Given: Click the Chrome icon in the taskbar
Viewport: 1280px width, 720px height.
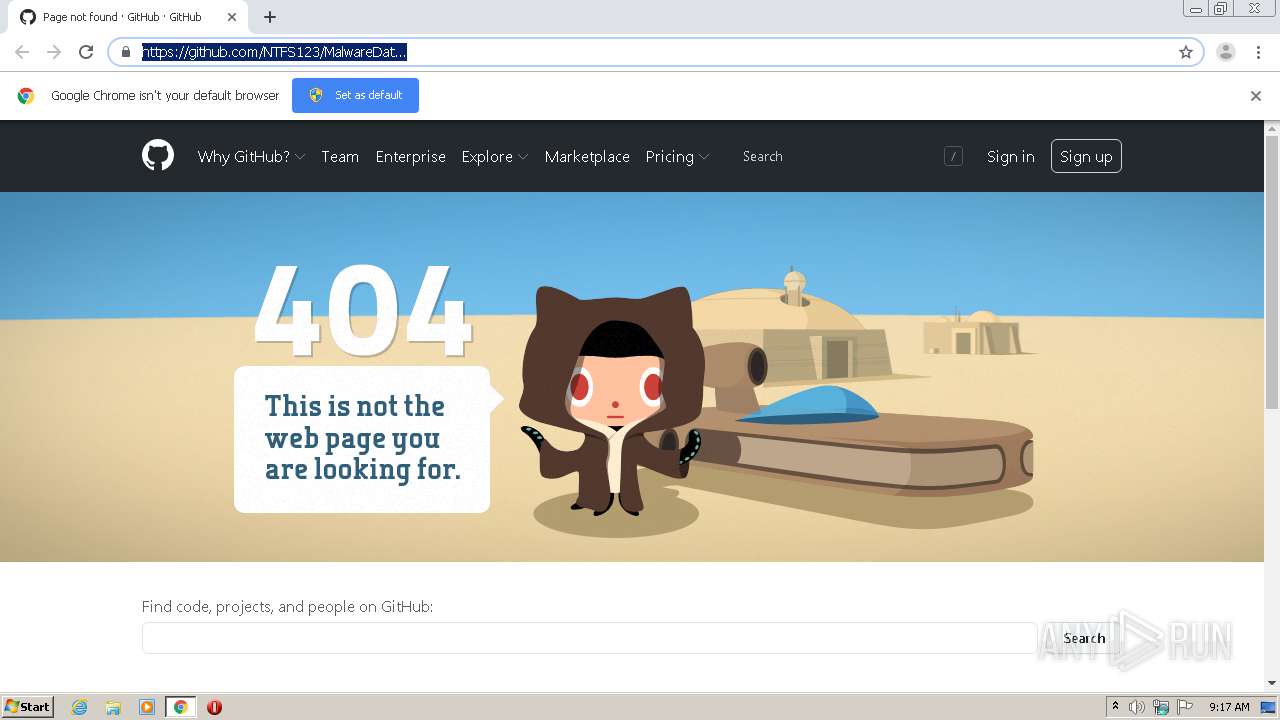Looking at the screenshot, I should (x=181, y=707).
